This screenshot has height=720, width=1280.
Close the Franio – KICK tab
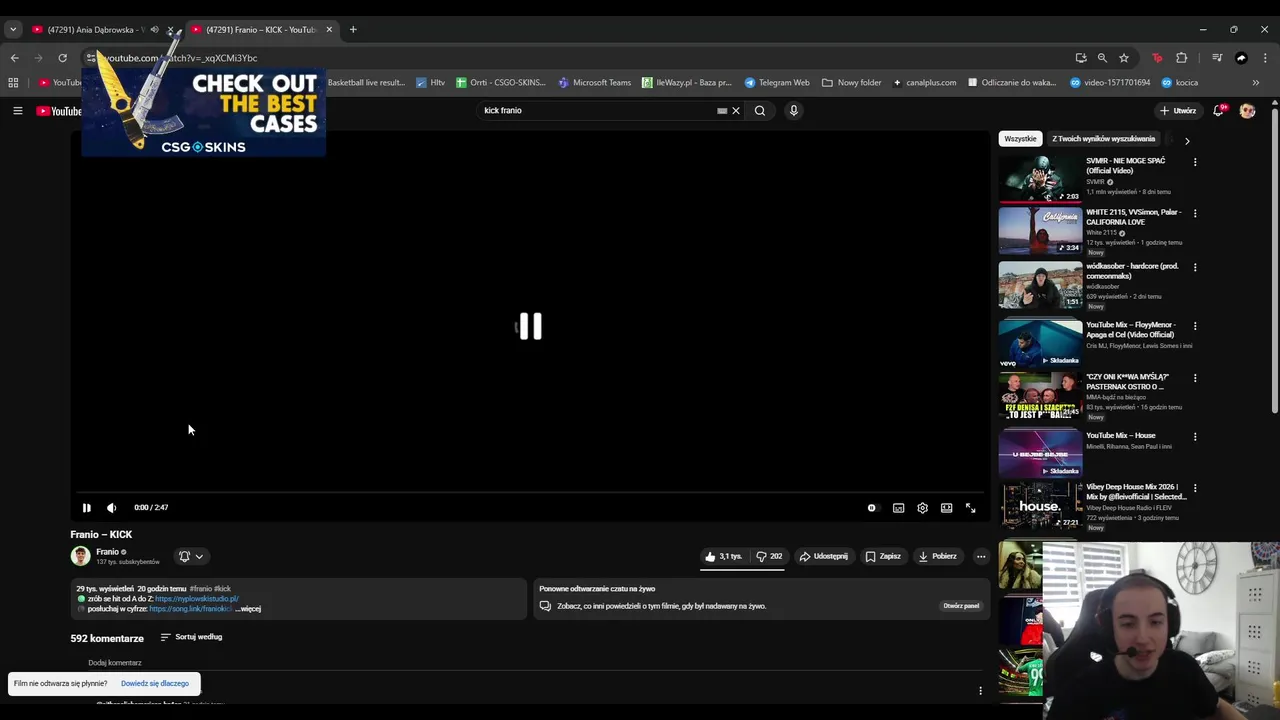[329, 29]
